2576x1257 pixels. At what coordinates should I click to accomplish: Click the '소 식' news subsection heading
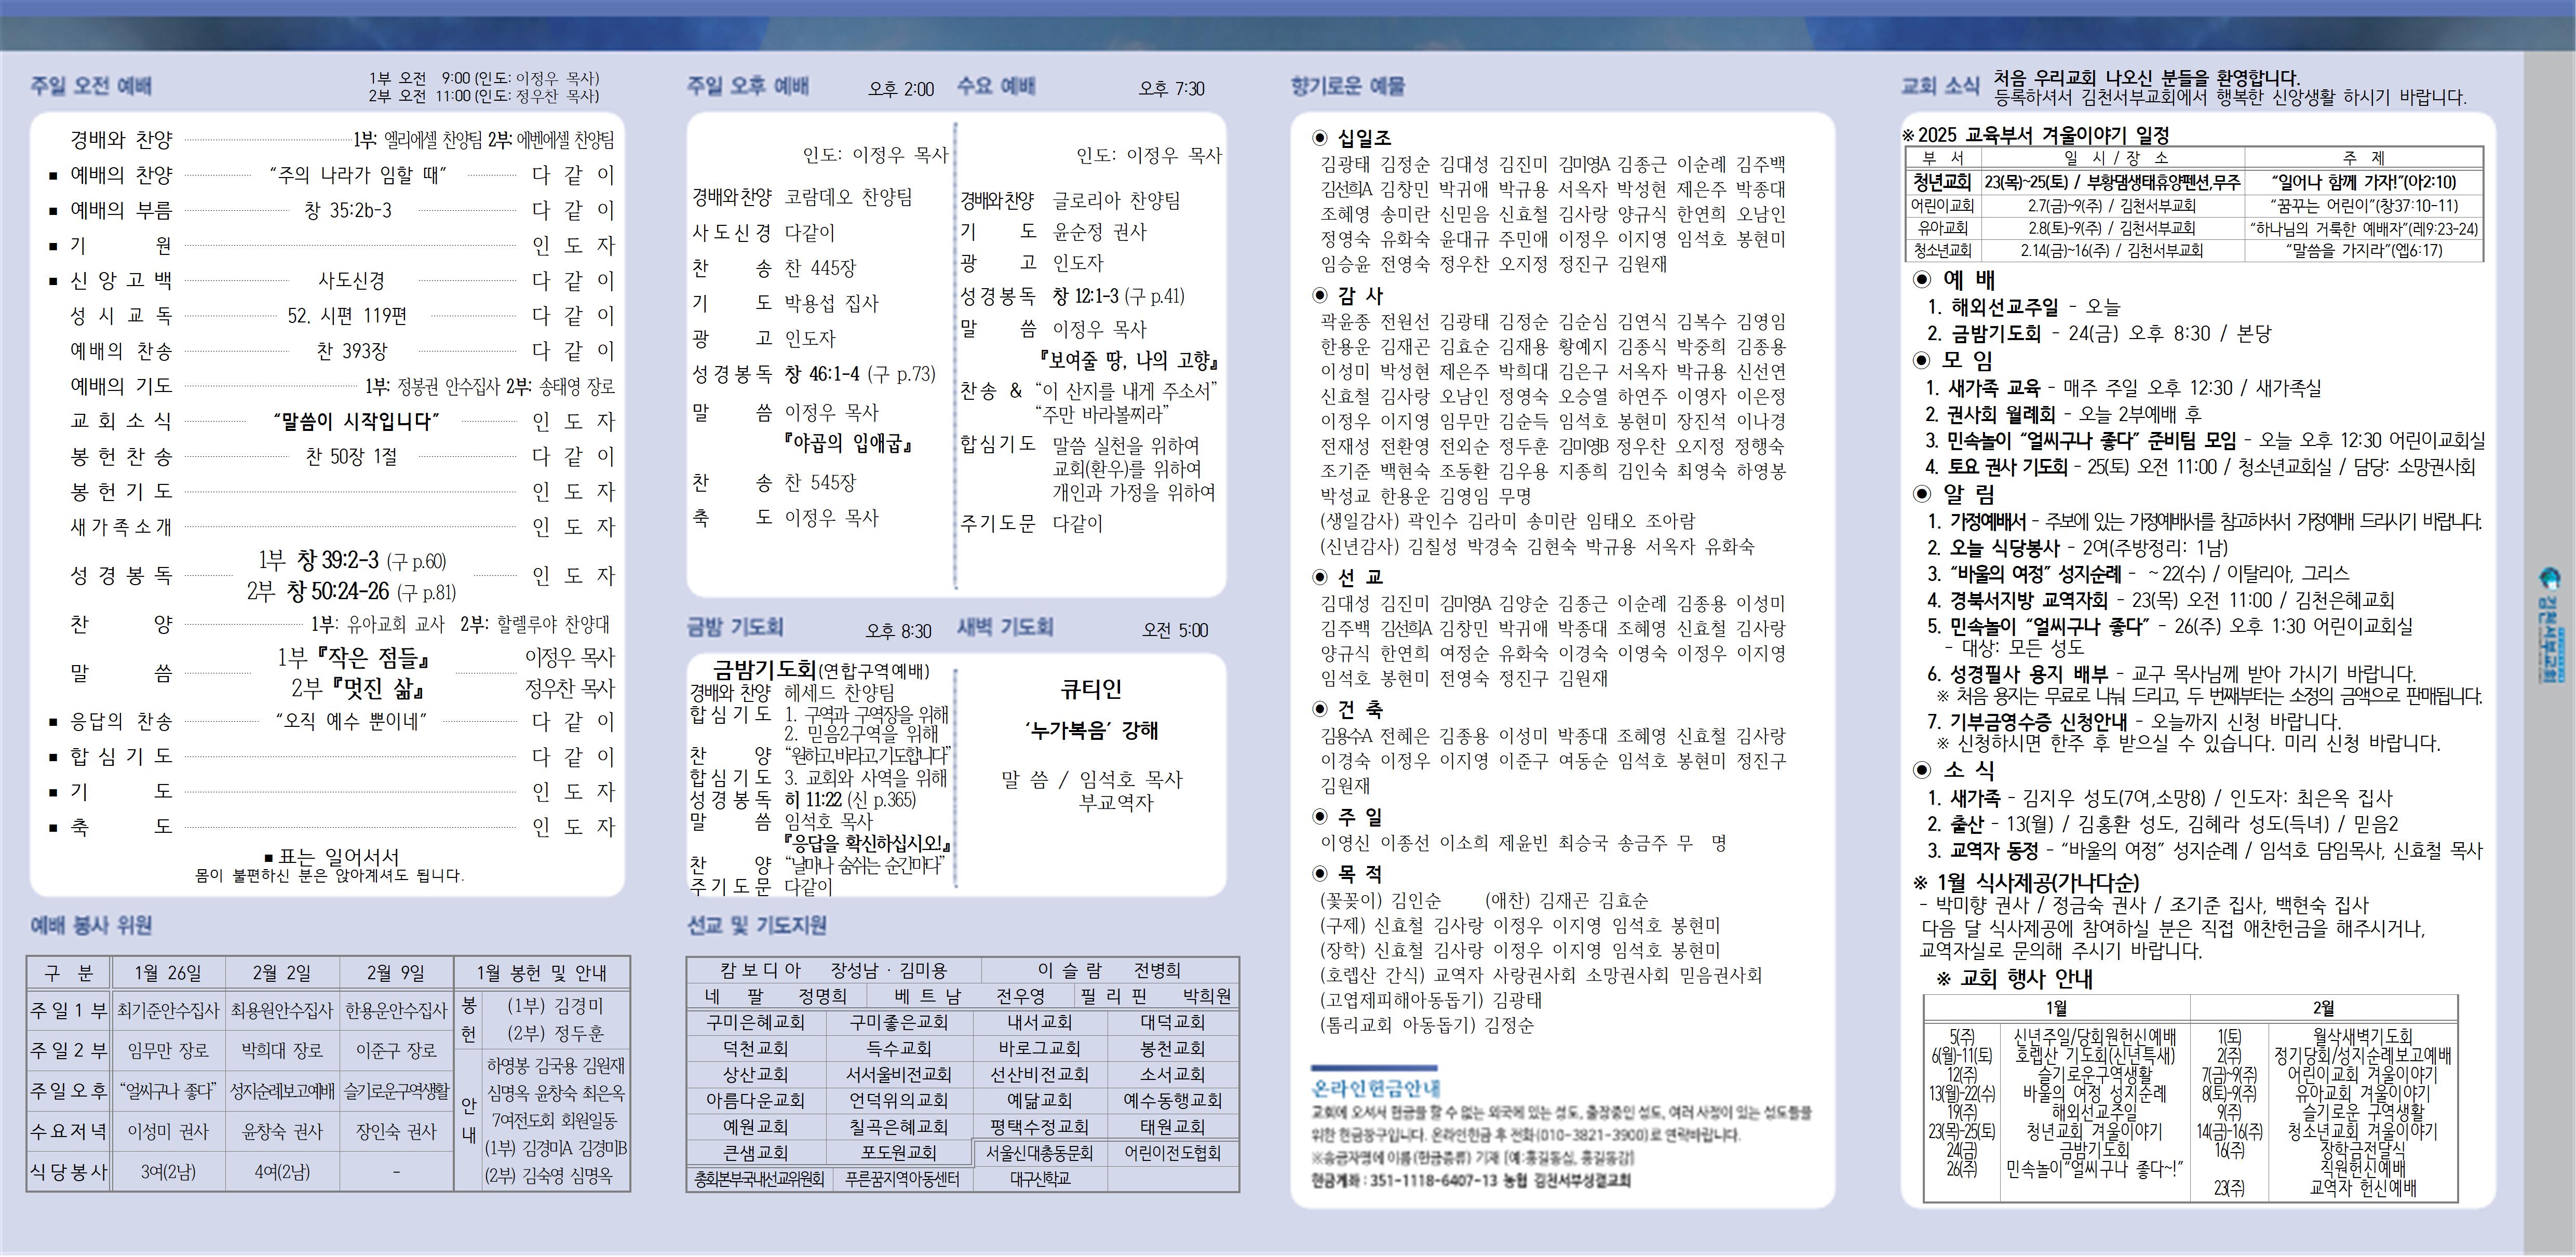1953,769
